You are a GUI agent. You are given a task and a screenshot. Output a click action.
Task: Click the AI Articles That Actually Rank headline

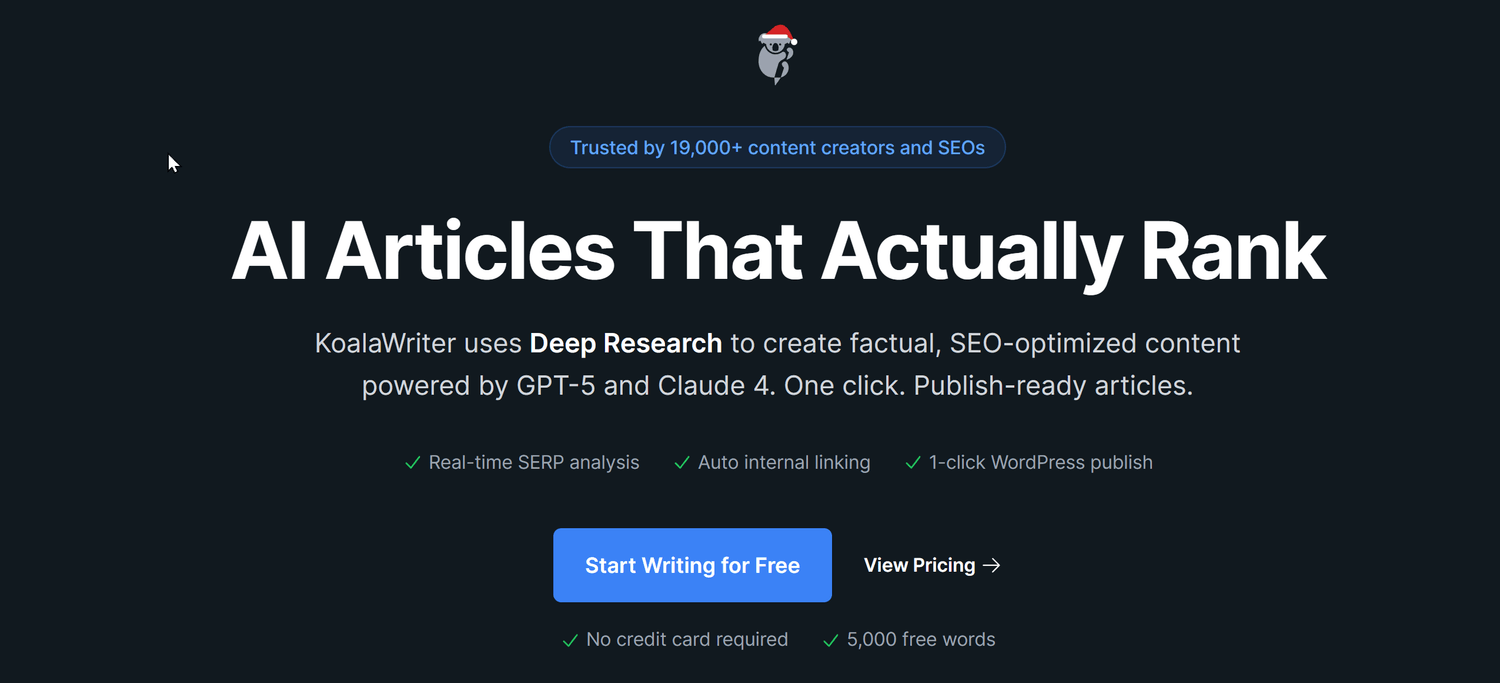click(x=777, y=250)
